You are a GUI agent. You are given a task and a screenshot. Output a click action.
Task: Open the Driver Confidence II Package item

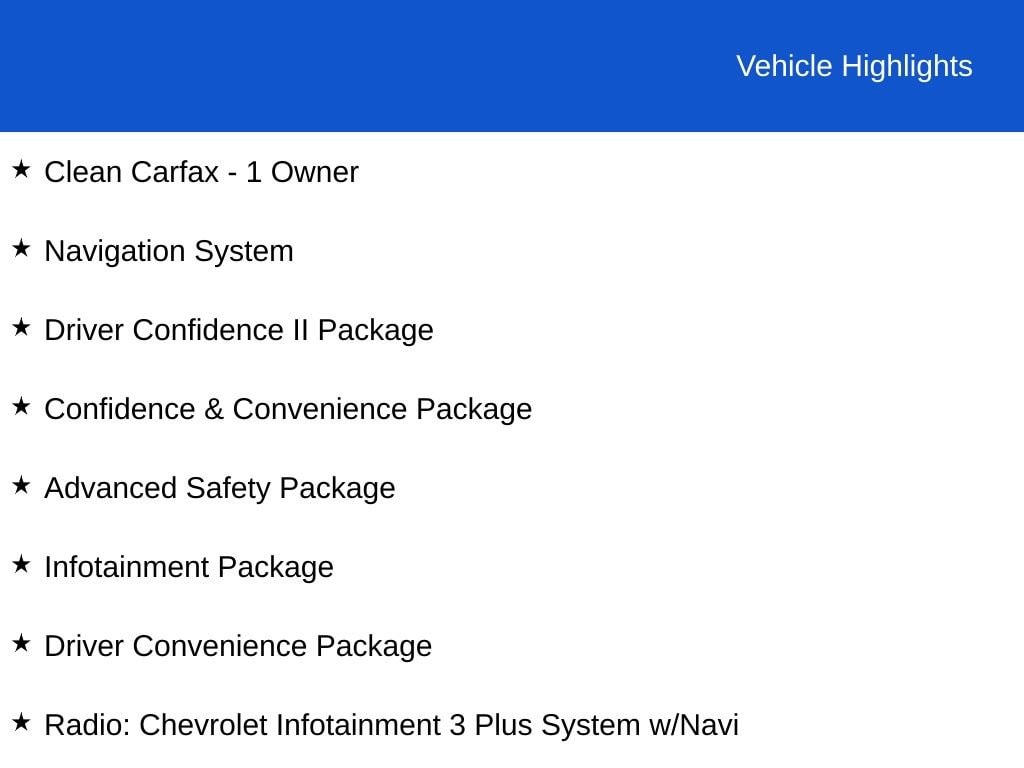coord(238,330)
